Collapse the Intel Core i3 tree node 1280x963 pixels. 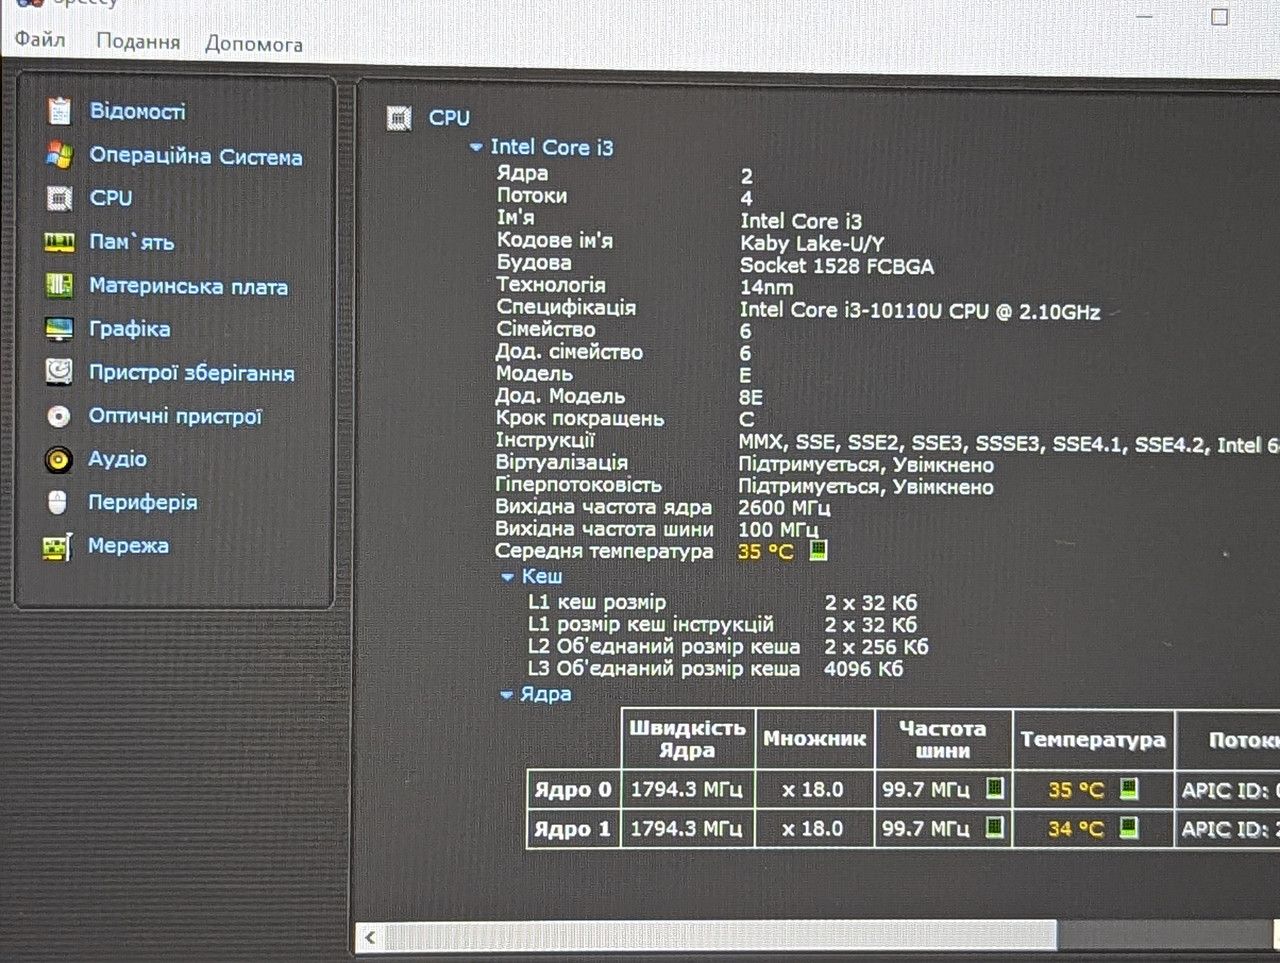[x=476, y=147]
